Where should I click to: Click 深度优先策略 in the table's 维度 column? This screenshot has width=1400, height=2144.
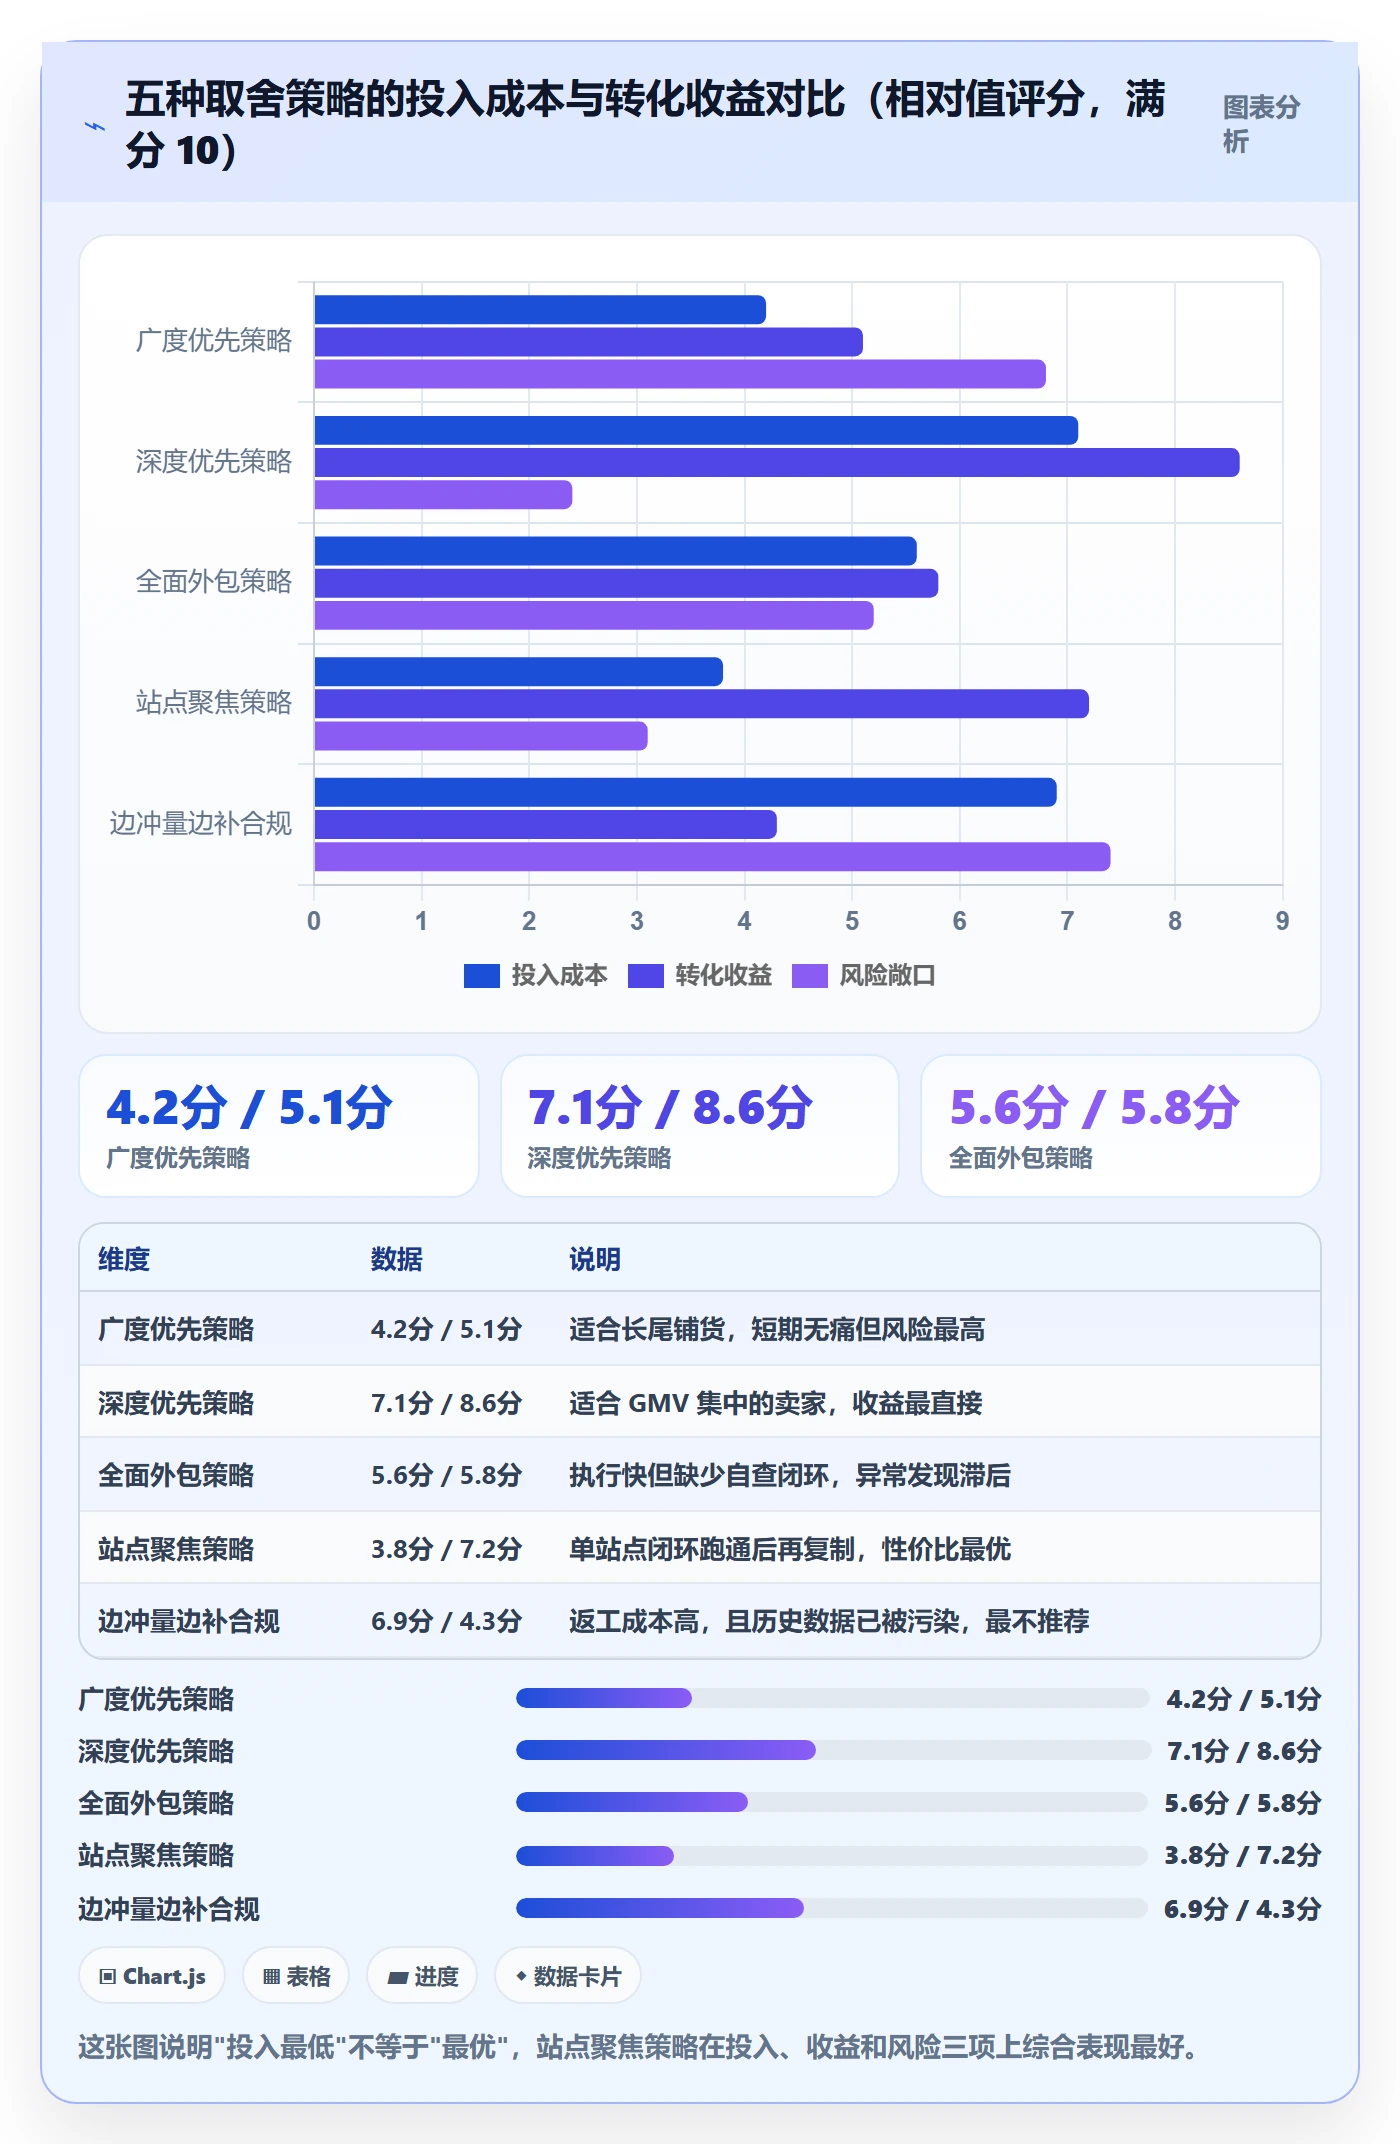[x=176, y=1403]
